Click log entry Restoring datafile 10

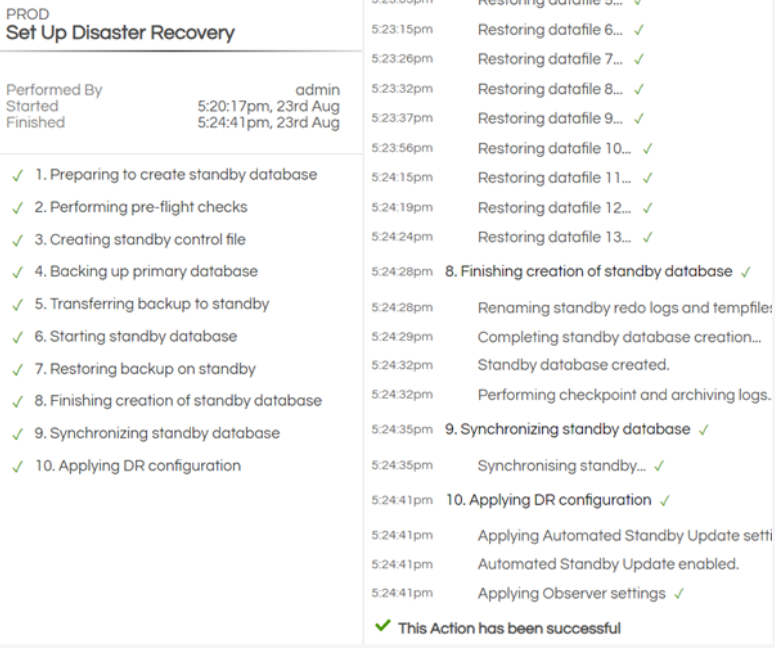[554, 148]
